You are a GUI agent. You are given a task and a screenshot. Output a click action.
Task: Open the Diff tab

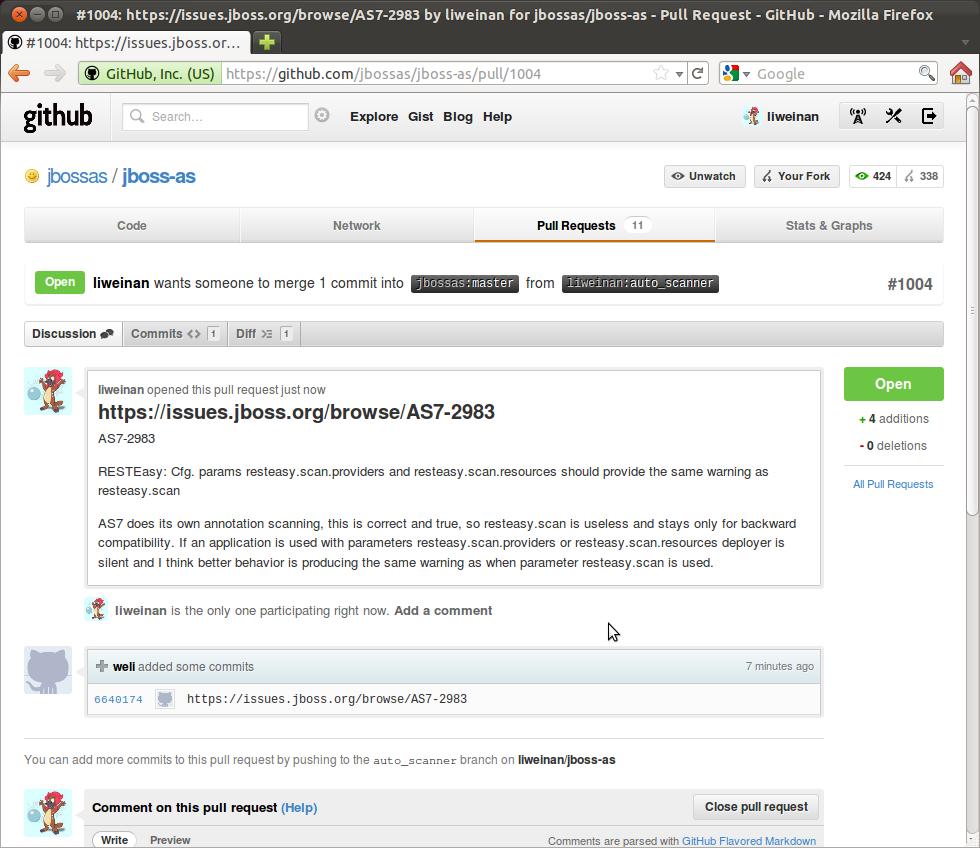coord(264,334)
